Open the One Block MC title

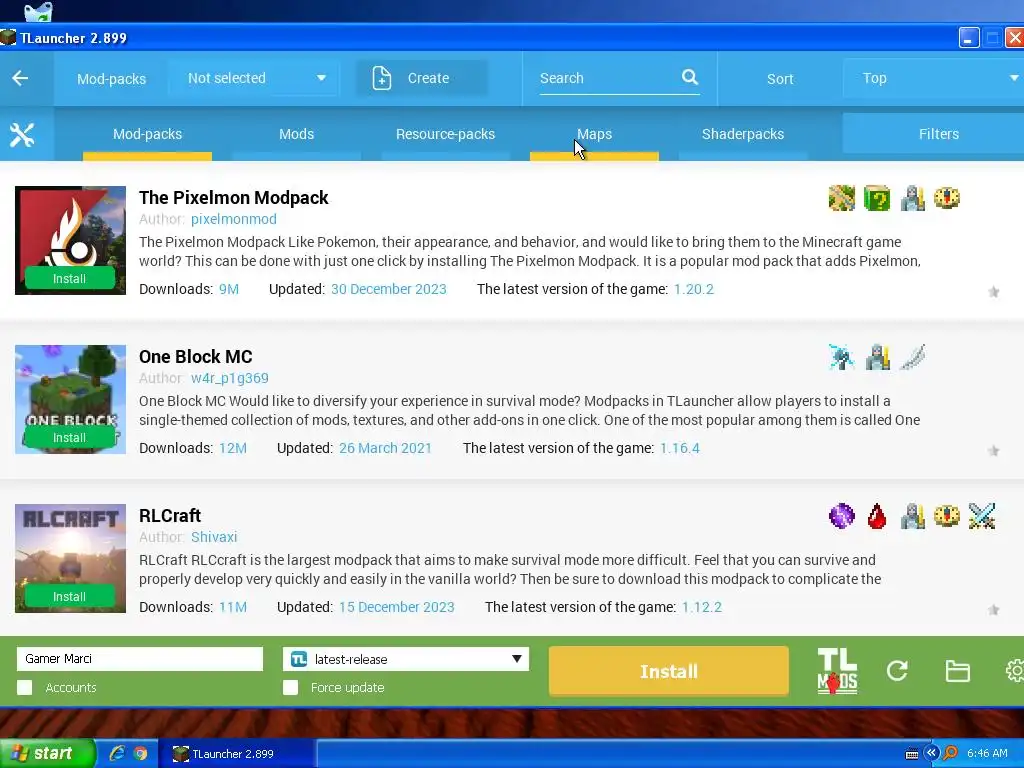(x=196, y=357)
